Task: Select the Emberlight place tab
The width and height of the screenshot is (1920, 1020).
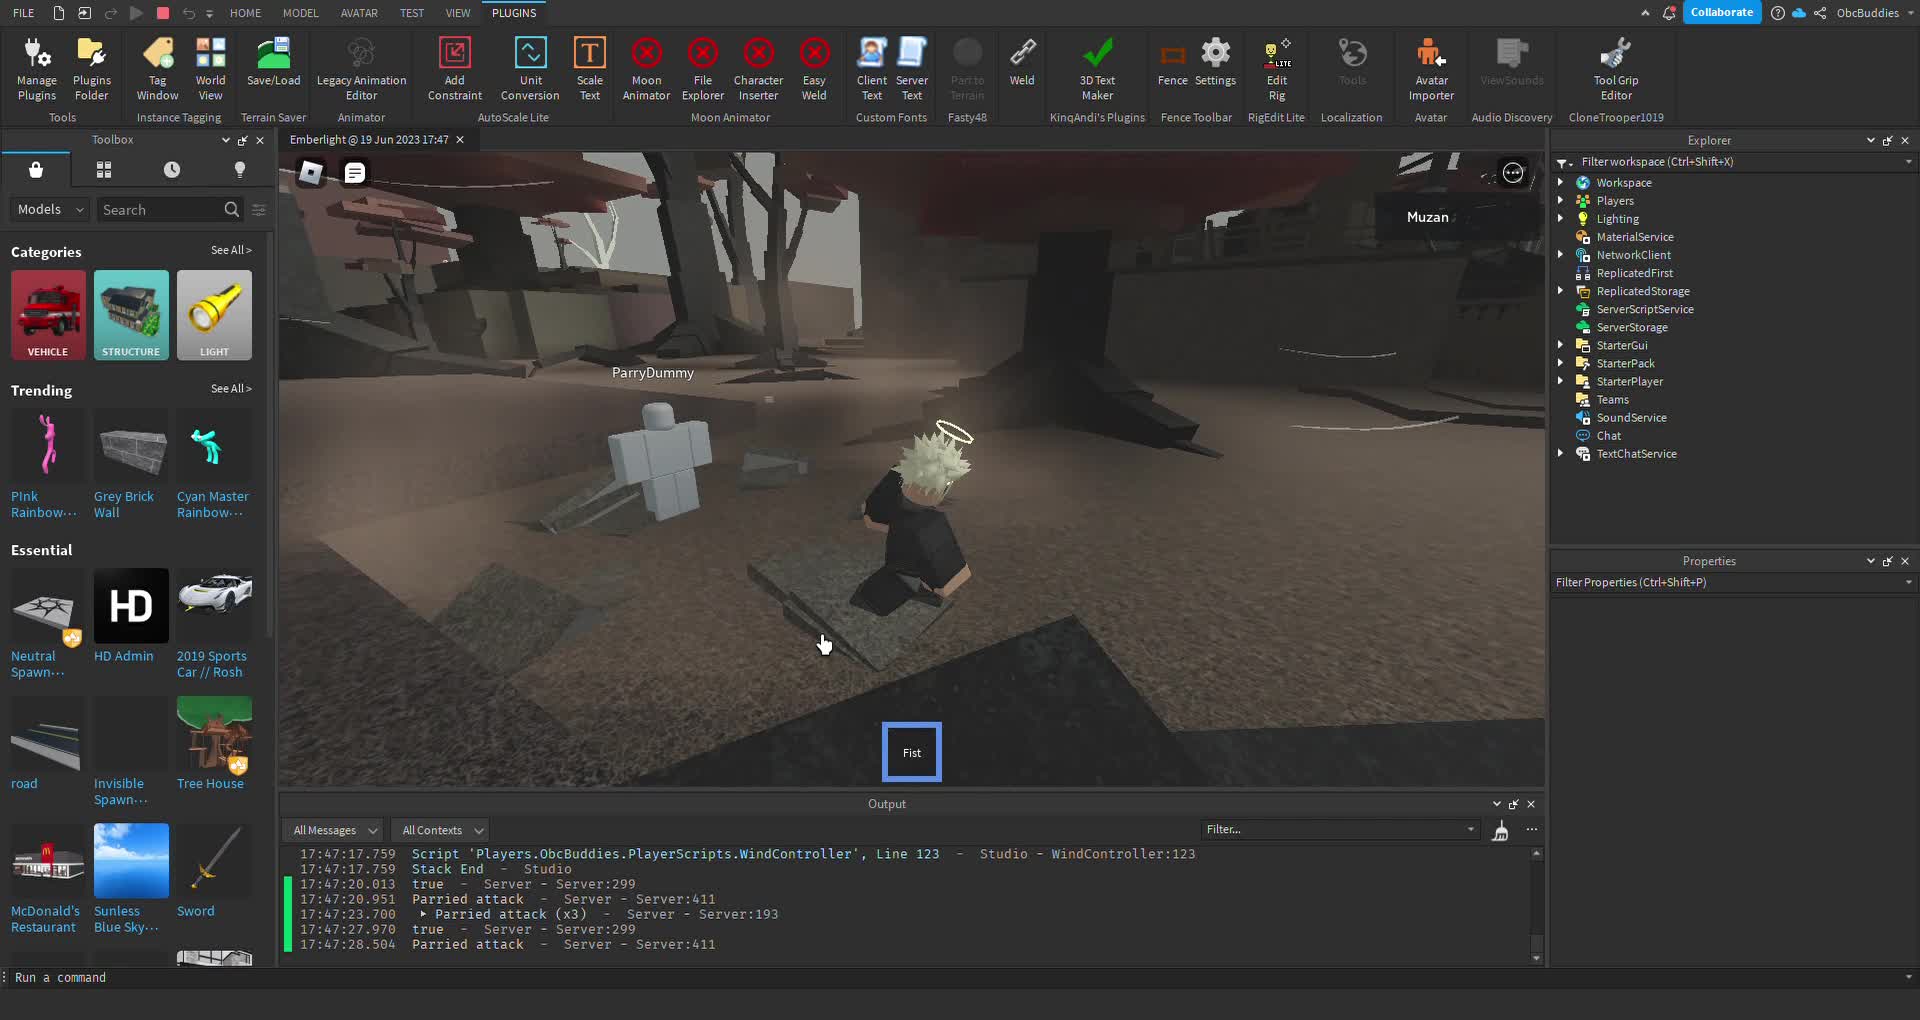Action: pyautogui.click(x=367, y=140)
